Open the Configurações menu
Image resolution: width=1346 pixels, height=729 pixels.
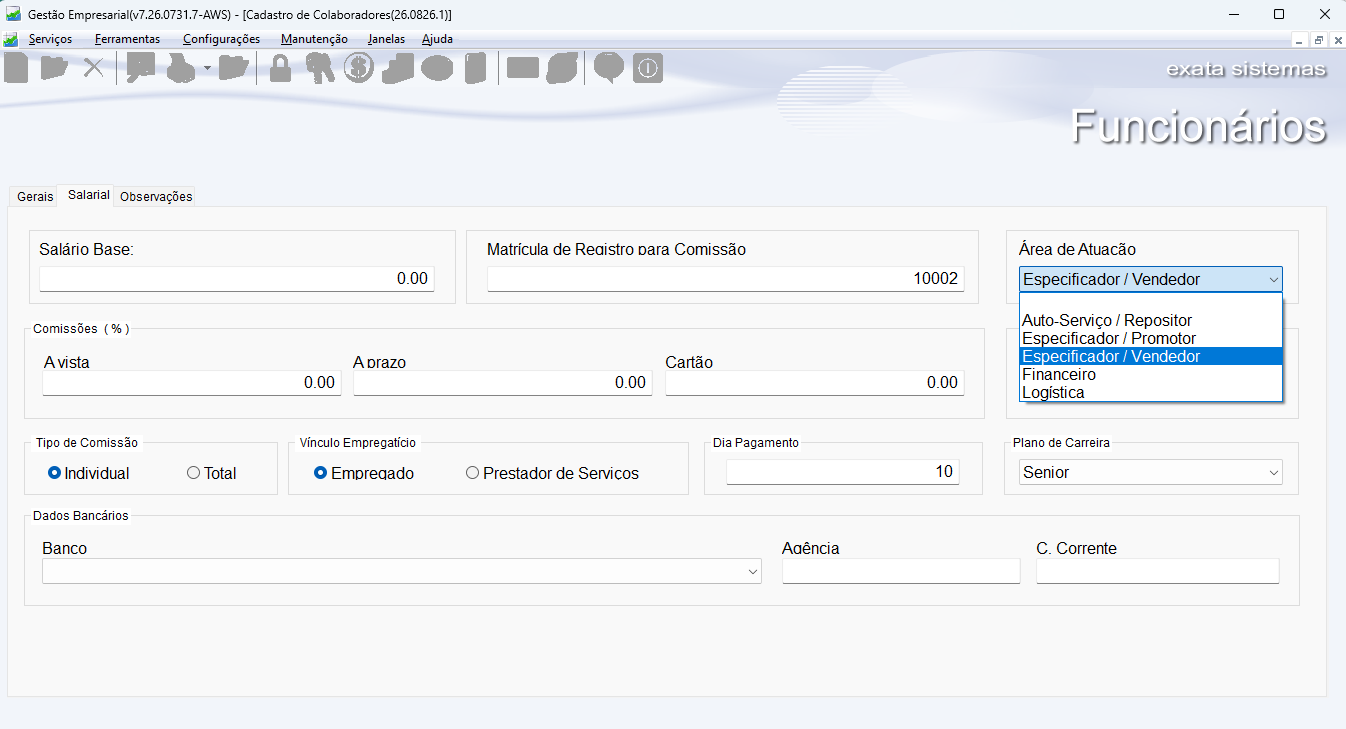[221, 39]
